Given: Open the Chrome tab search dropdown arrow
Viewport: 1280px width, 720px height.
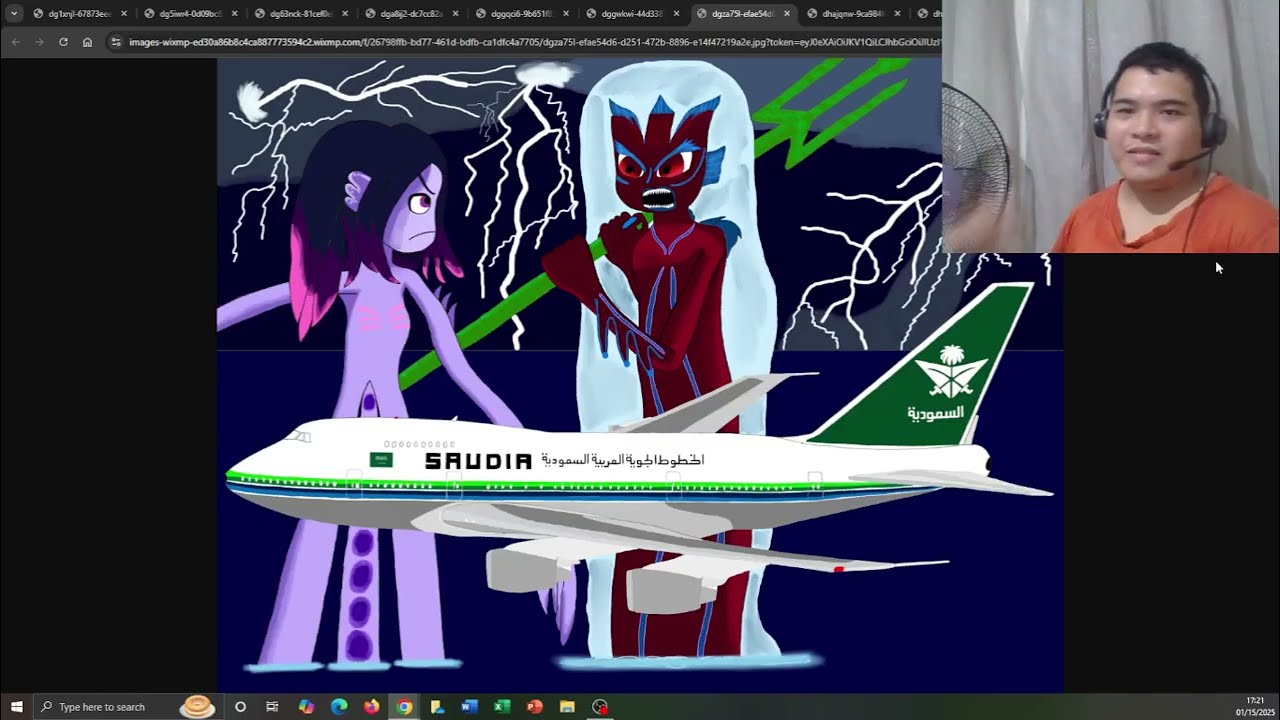Looking at the screenshot, I should point(14,14).
